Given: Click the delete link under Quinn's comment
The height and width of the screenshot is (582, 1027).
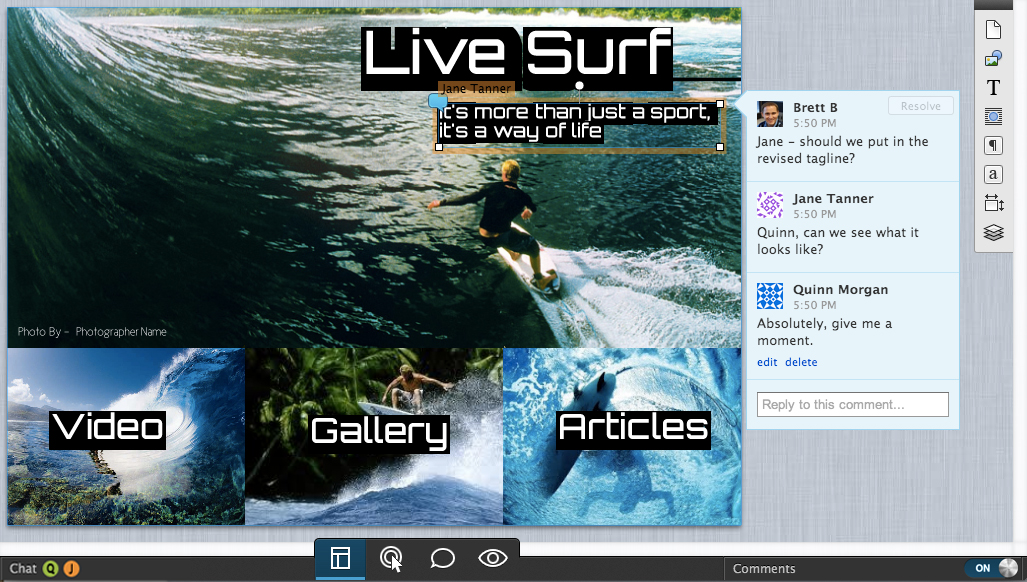Looking at the screenshot, I should [801, 362].
